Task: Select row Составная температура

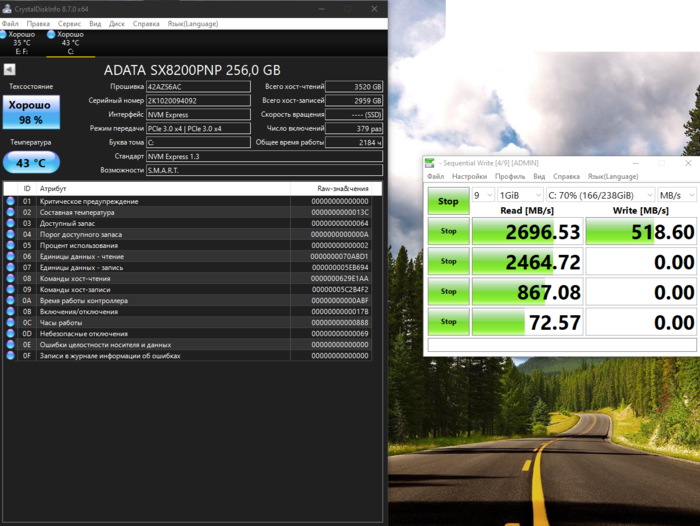Action: tap(187, 213)
